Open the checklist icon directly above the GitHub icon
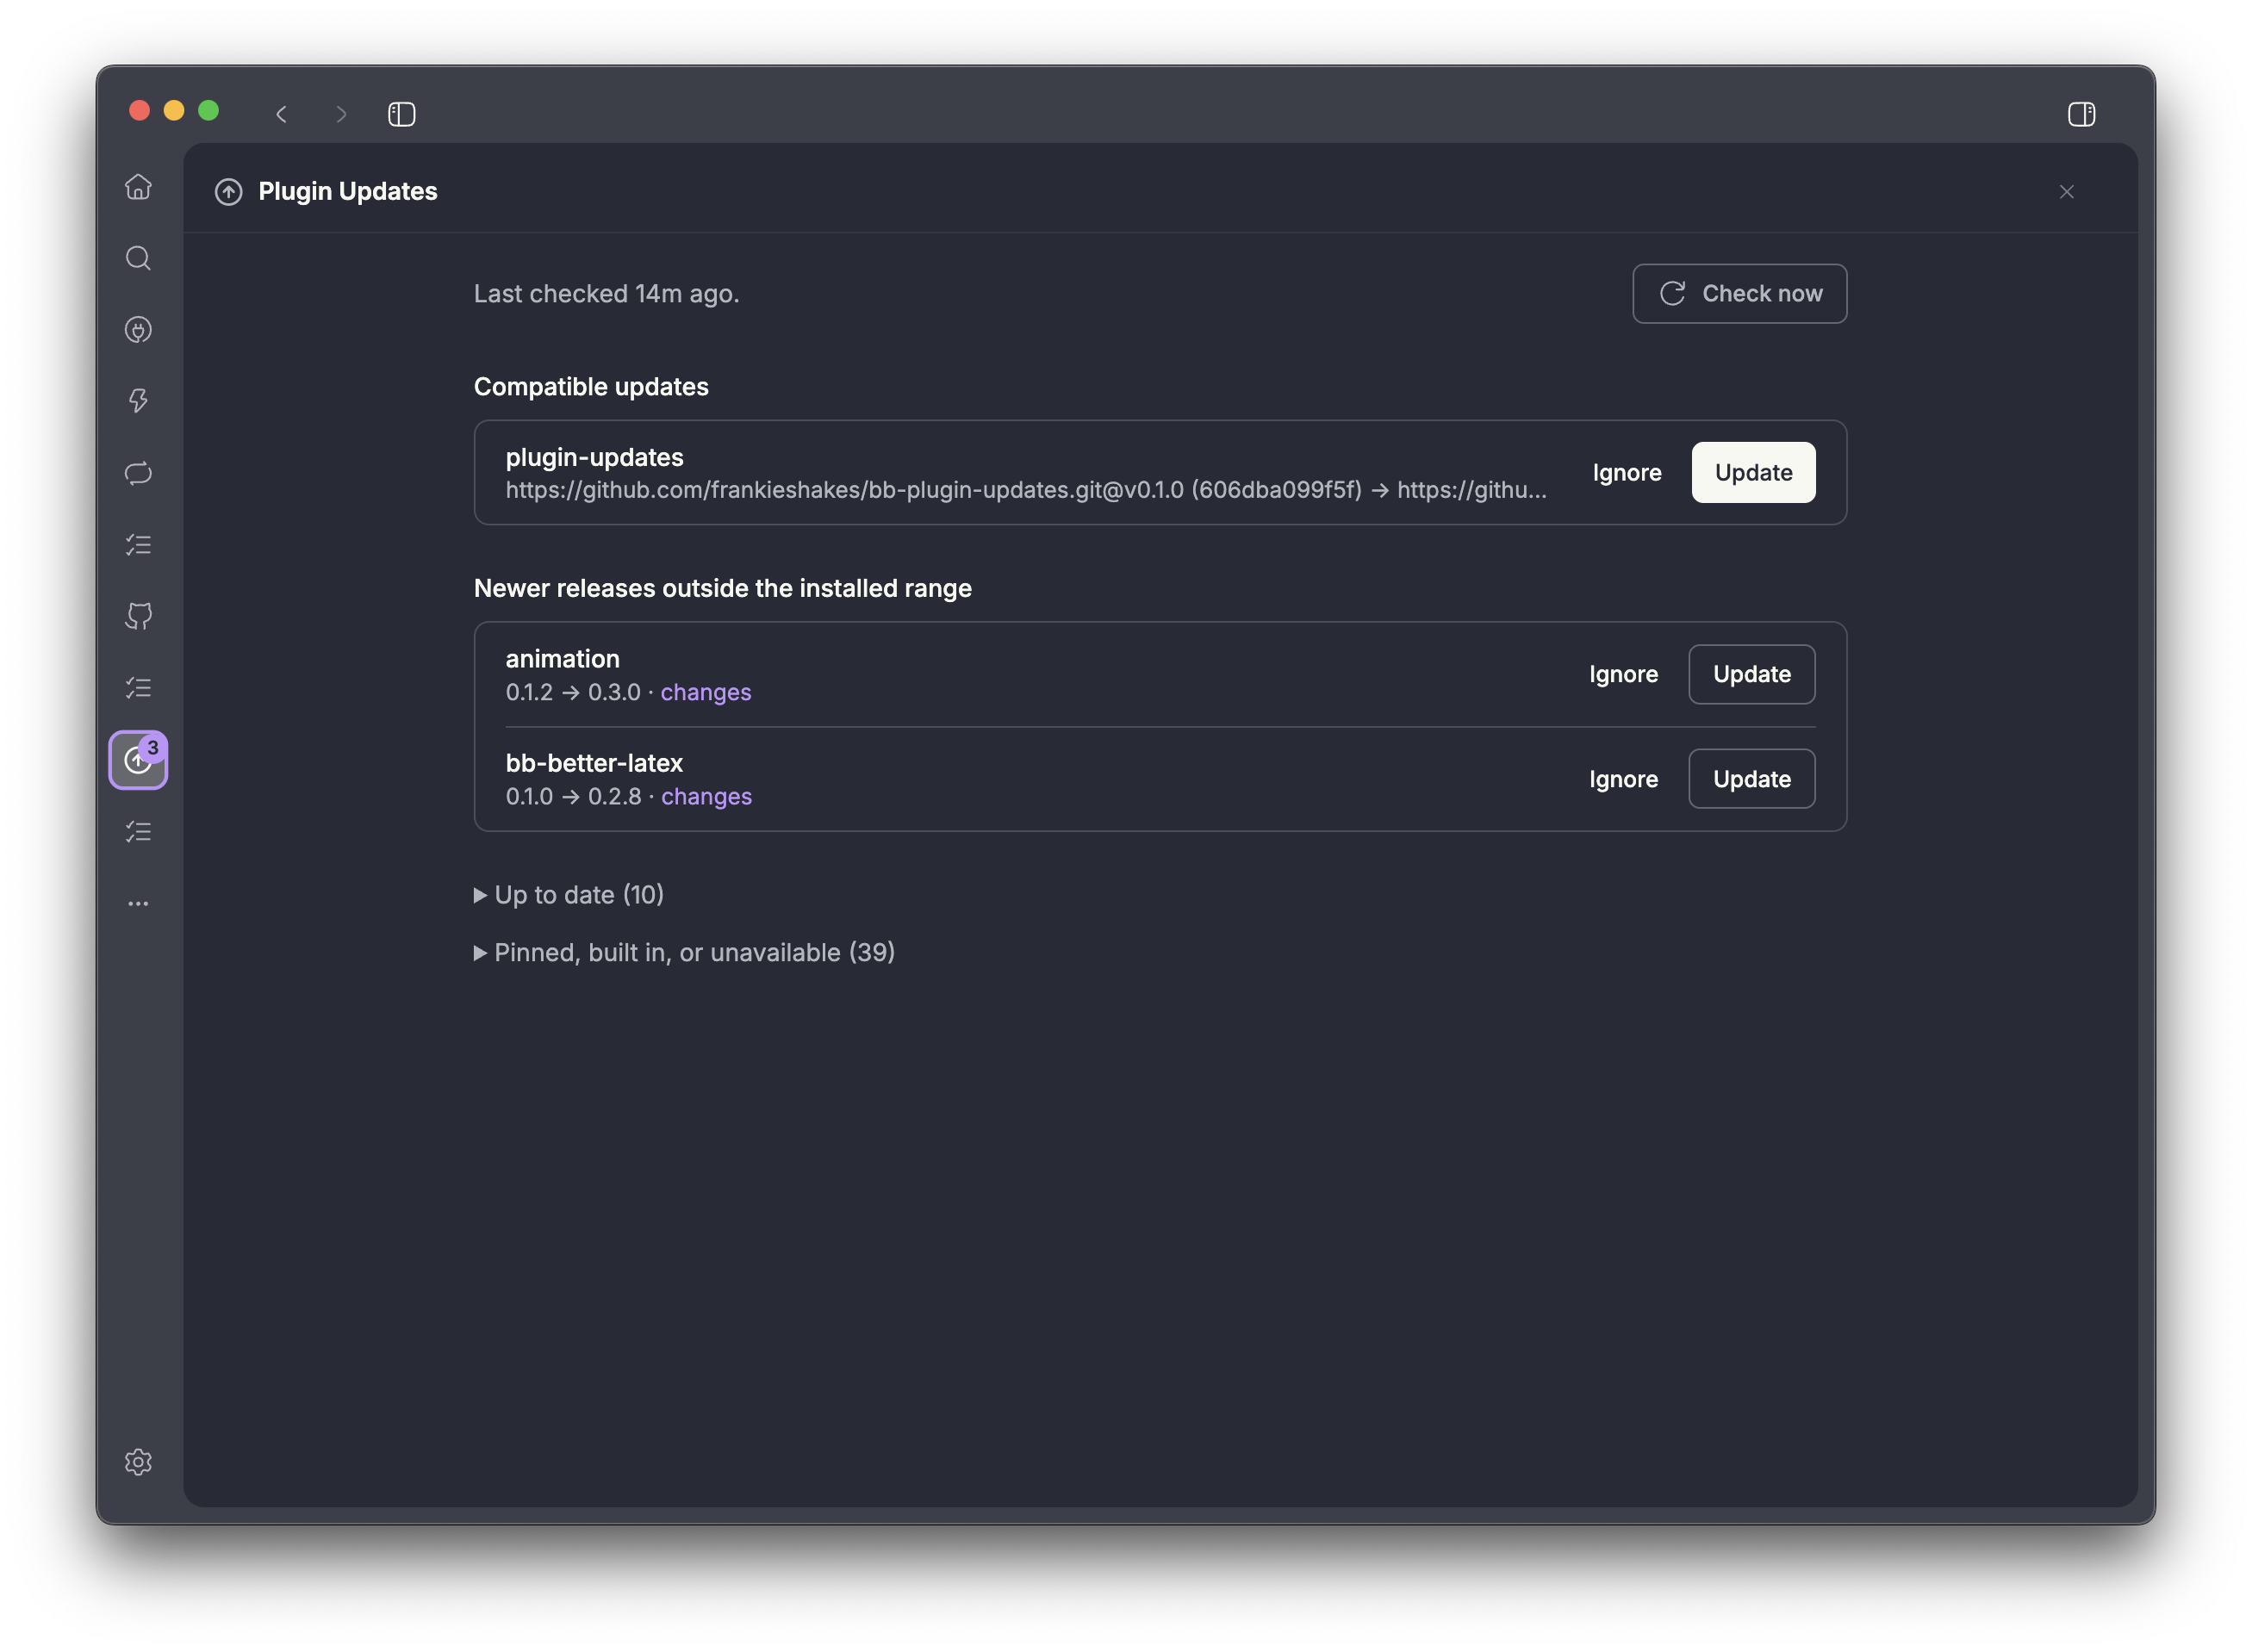The image size is (2252, 1652). click(x=138, y=545)
